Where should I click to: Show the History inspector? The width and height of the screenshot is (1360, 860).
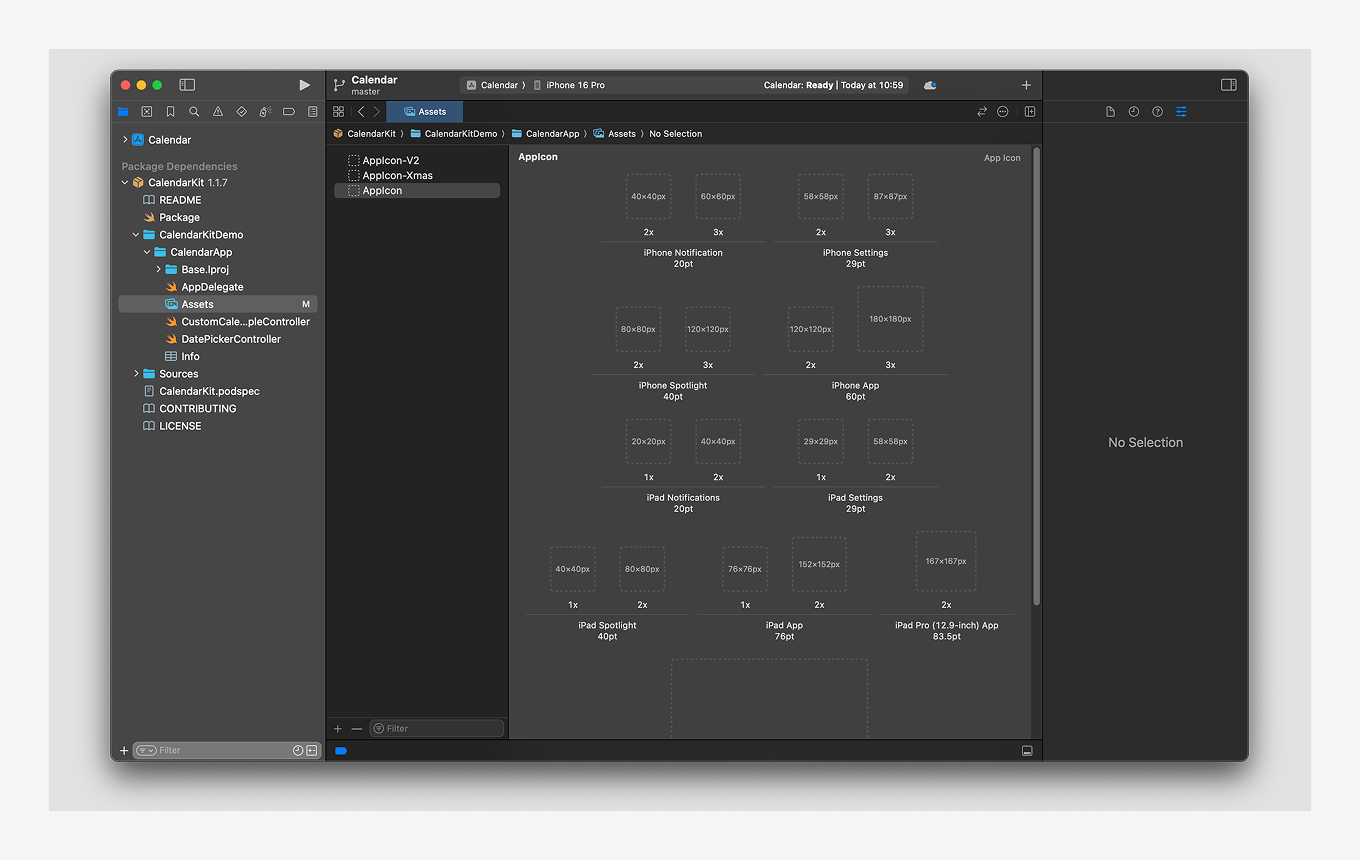[1134, 112]
